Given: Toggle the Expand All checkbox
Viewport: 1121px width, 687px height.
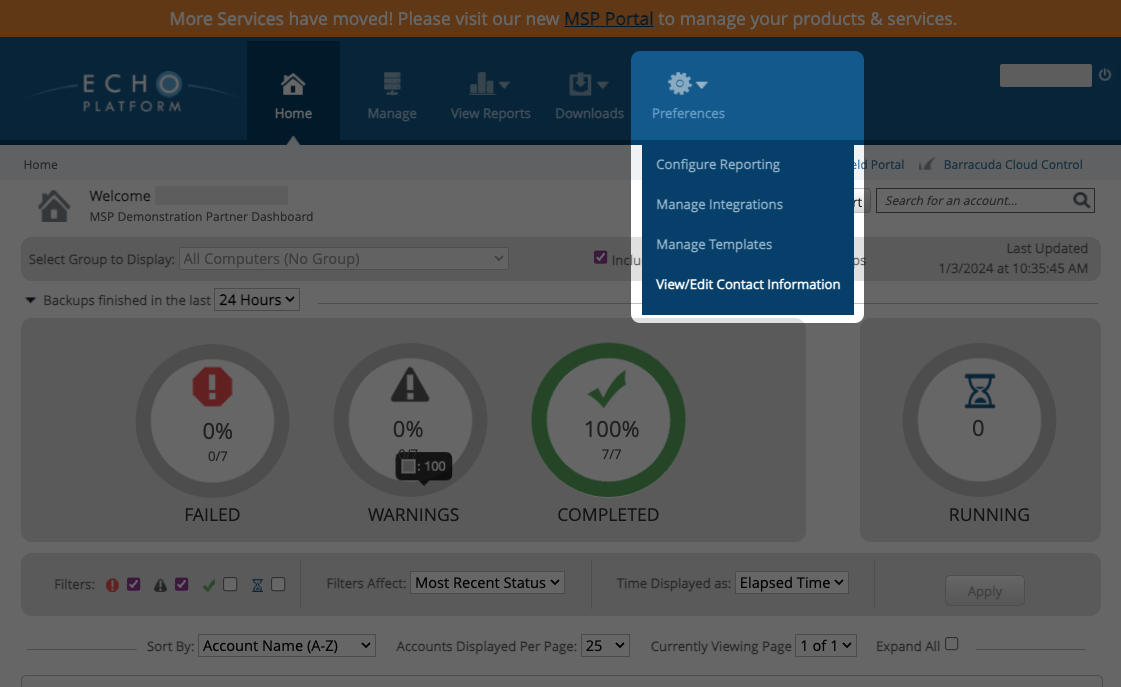Looking at the screenshot, I should click(951, 643).
